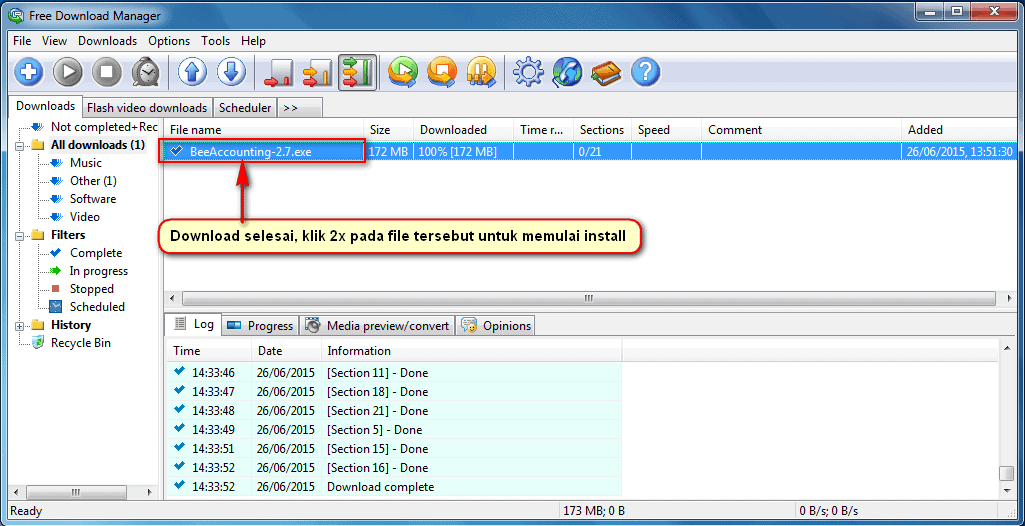Screen dimensions: 1025x526
Task: Click the download list horizontal scrollbar thumb
Action: click(x=588, y=298)
